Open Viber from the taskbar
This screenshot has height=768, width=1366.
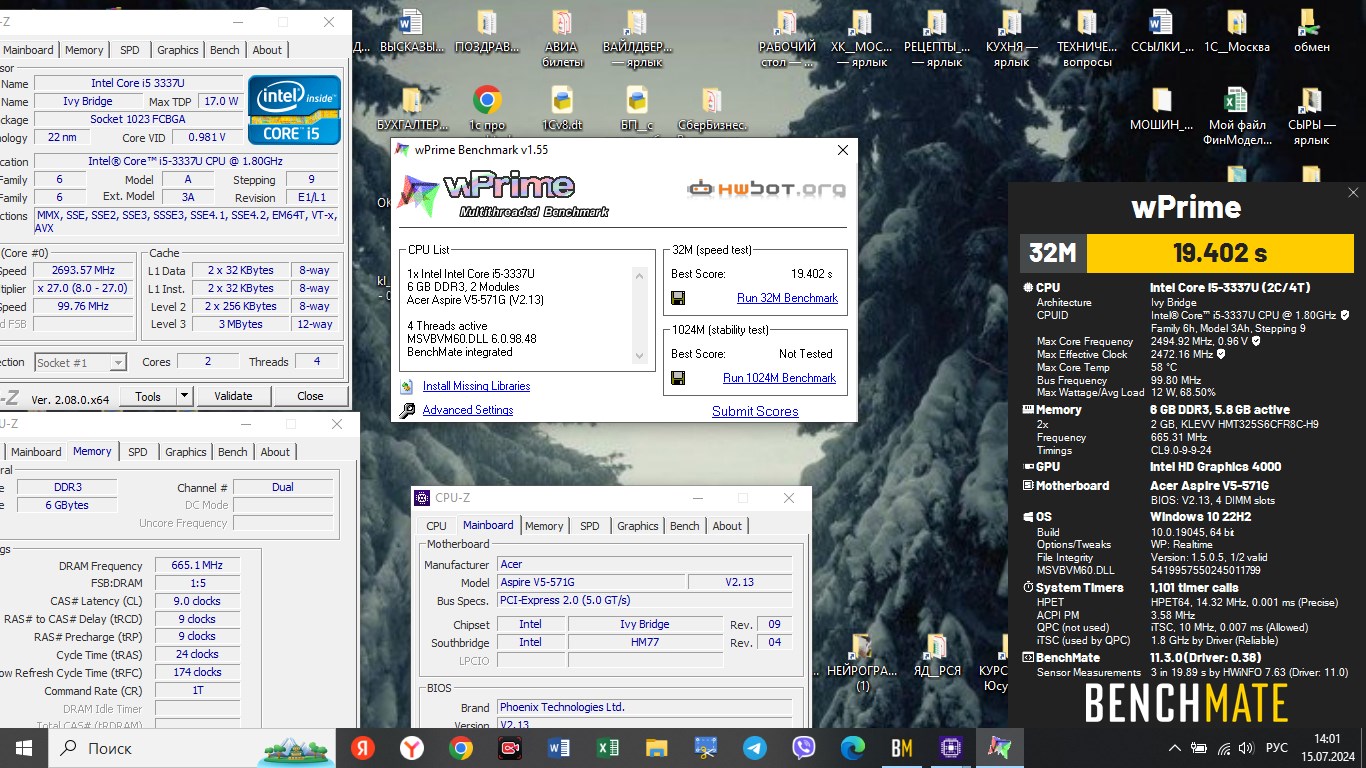(x=803, y=747)
